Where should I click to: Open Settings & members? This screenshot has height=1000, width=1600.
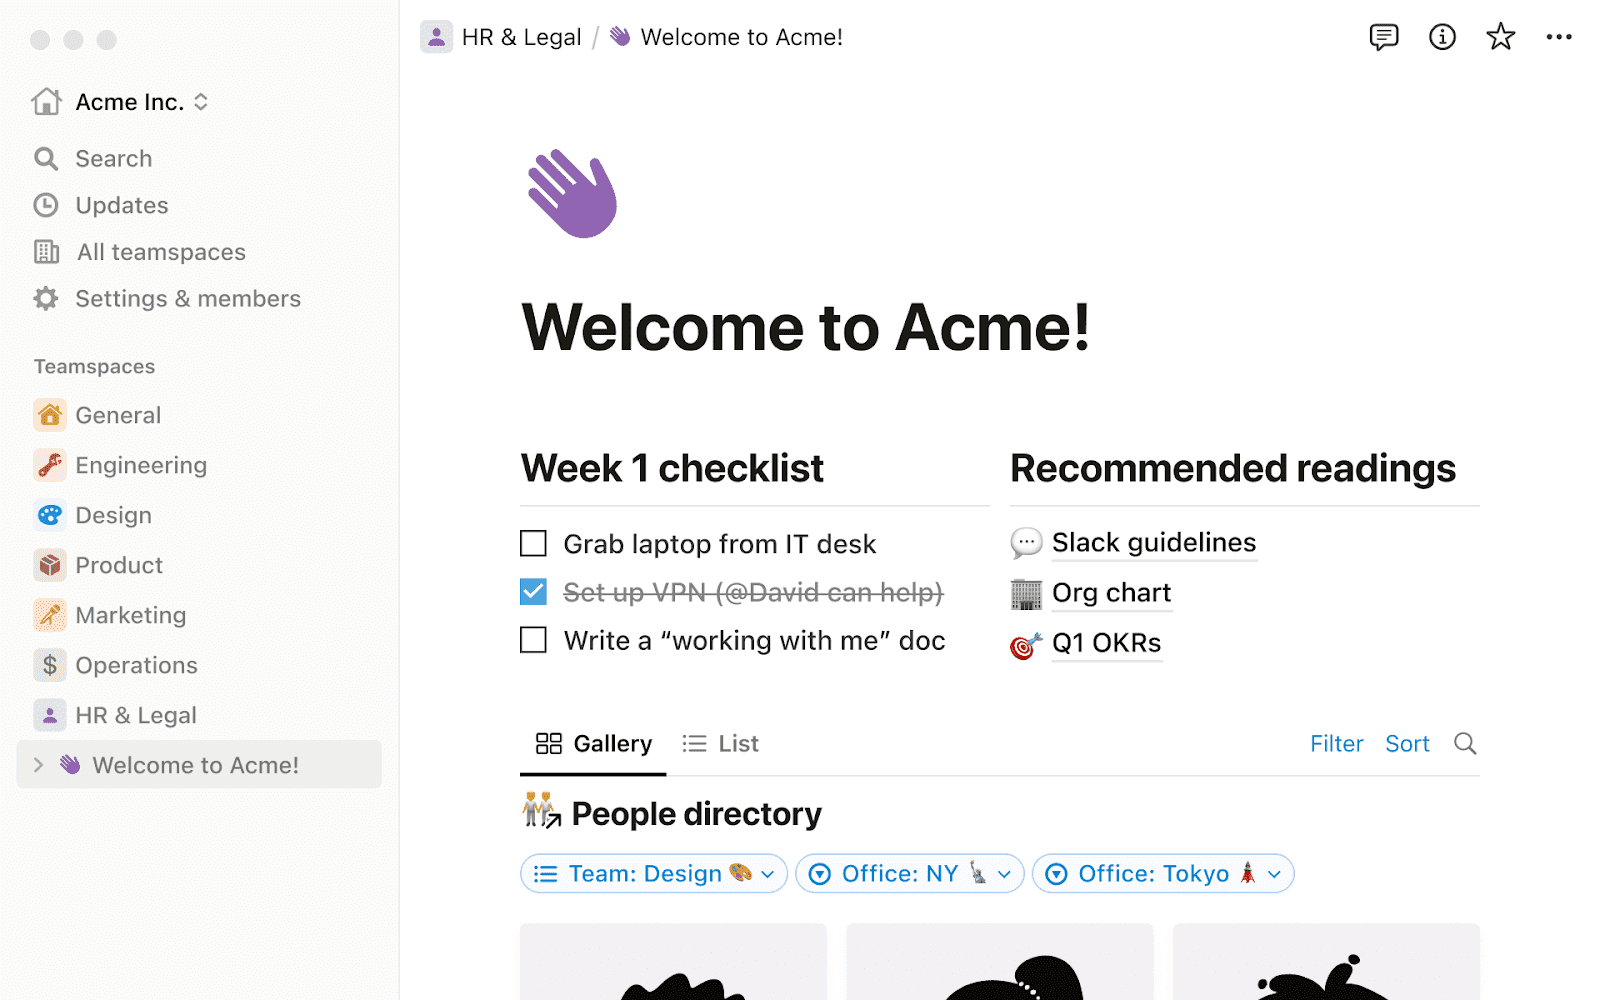tap(187, 298)
